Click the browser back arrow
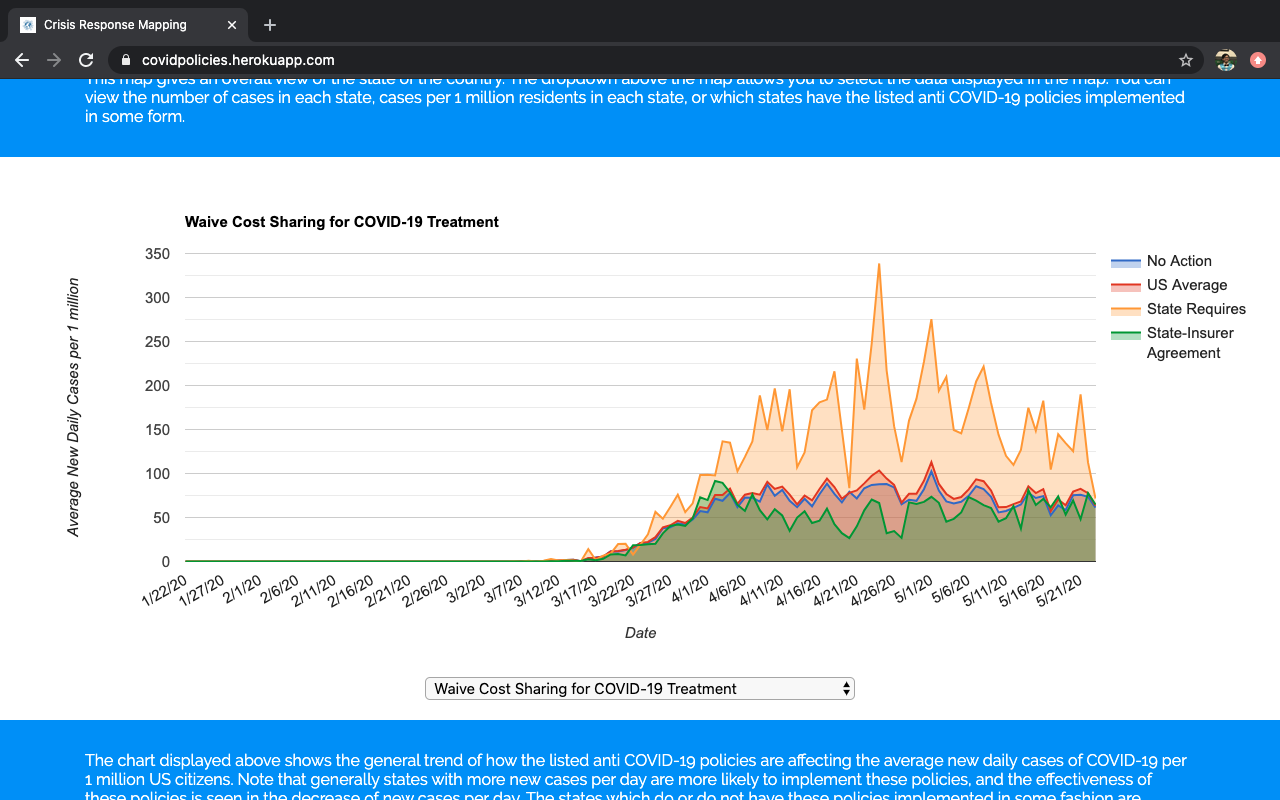The height and width of the screenshot is (800, 1280). [22, 60]
